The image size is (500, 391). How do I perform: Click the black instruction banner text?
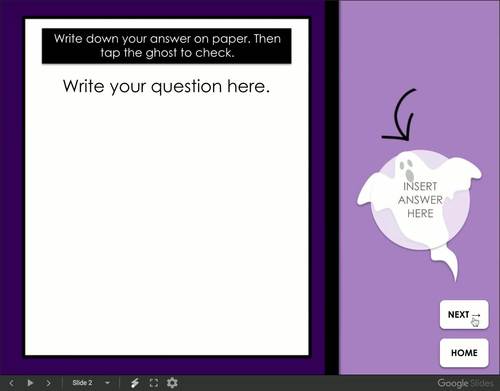(x=167, y=46)
